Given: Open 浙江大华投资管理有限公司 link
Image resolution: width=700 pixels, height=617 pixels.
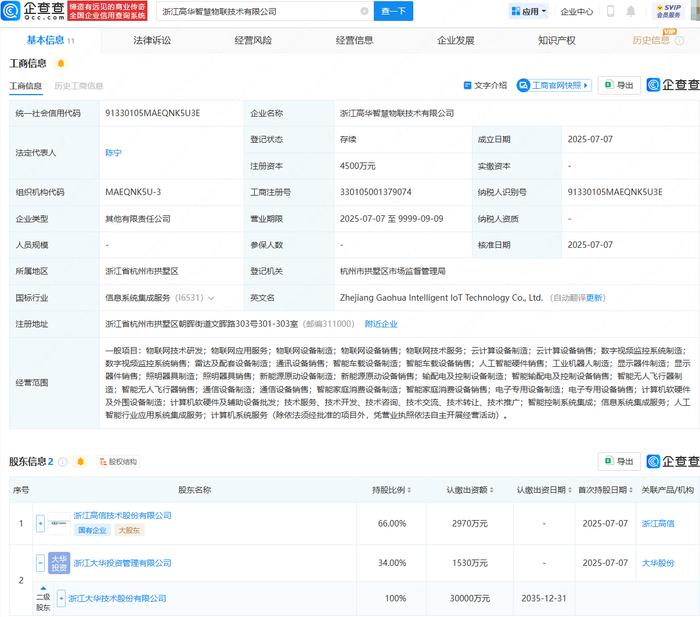Looking at the screenshot, I should (x=122, y=563).
